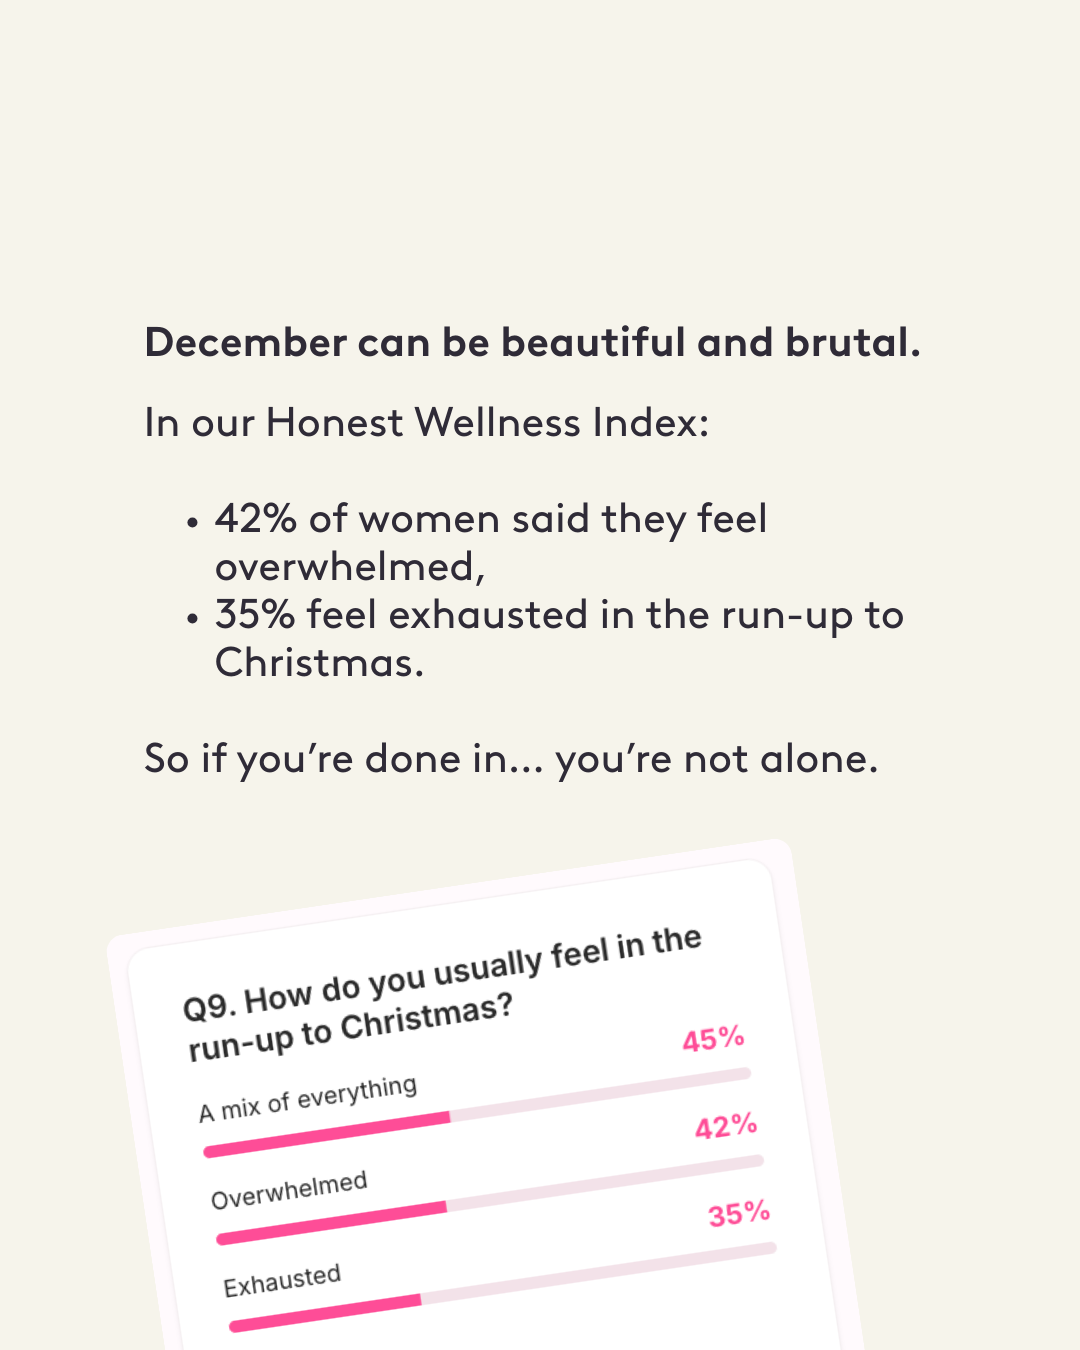Screen dimensions: 1080x1350
Task: Click the 42% value in survey card
Action: [x=726, y=1127]
